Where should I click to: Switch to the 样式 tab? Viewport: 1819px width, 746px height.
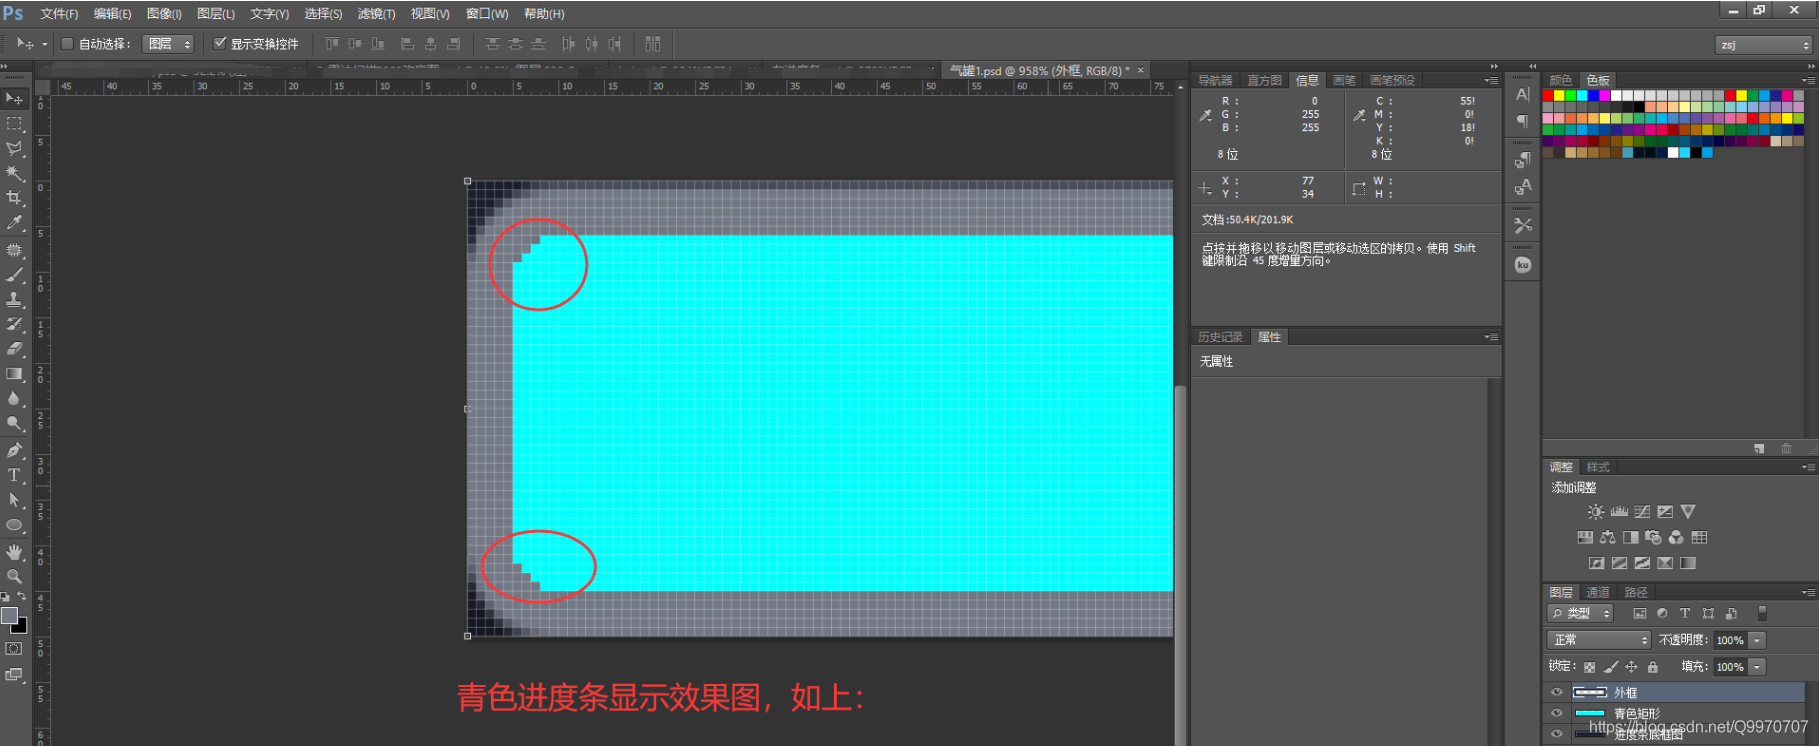tap(1598, 467)
